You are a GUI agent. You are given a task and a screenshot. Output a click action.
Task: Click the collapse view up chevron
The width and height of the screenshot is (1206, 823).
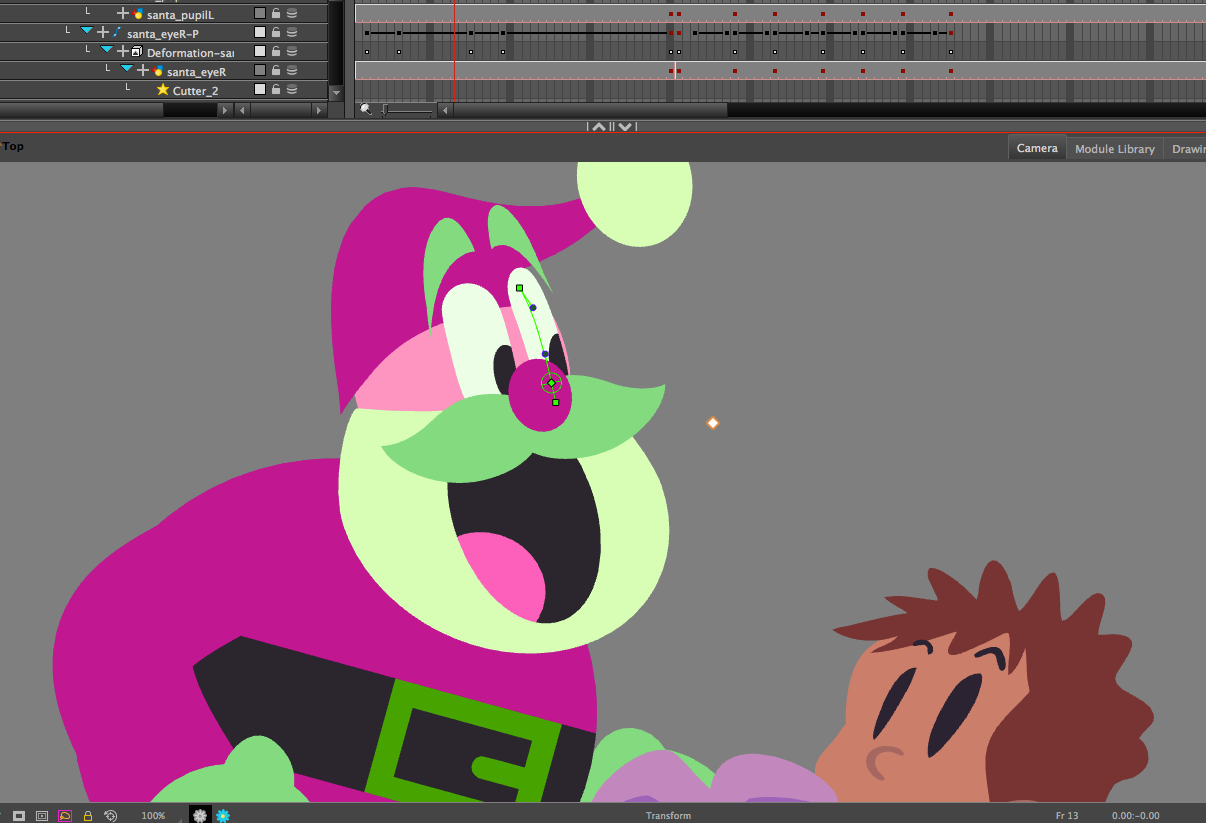(598, 127)
